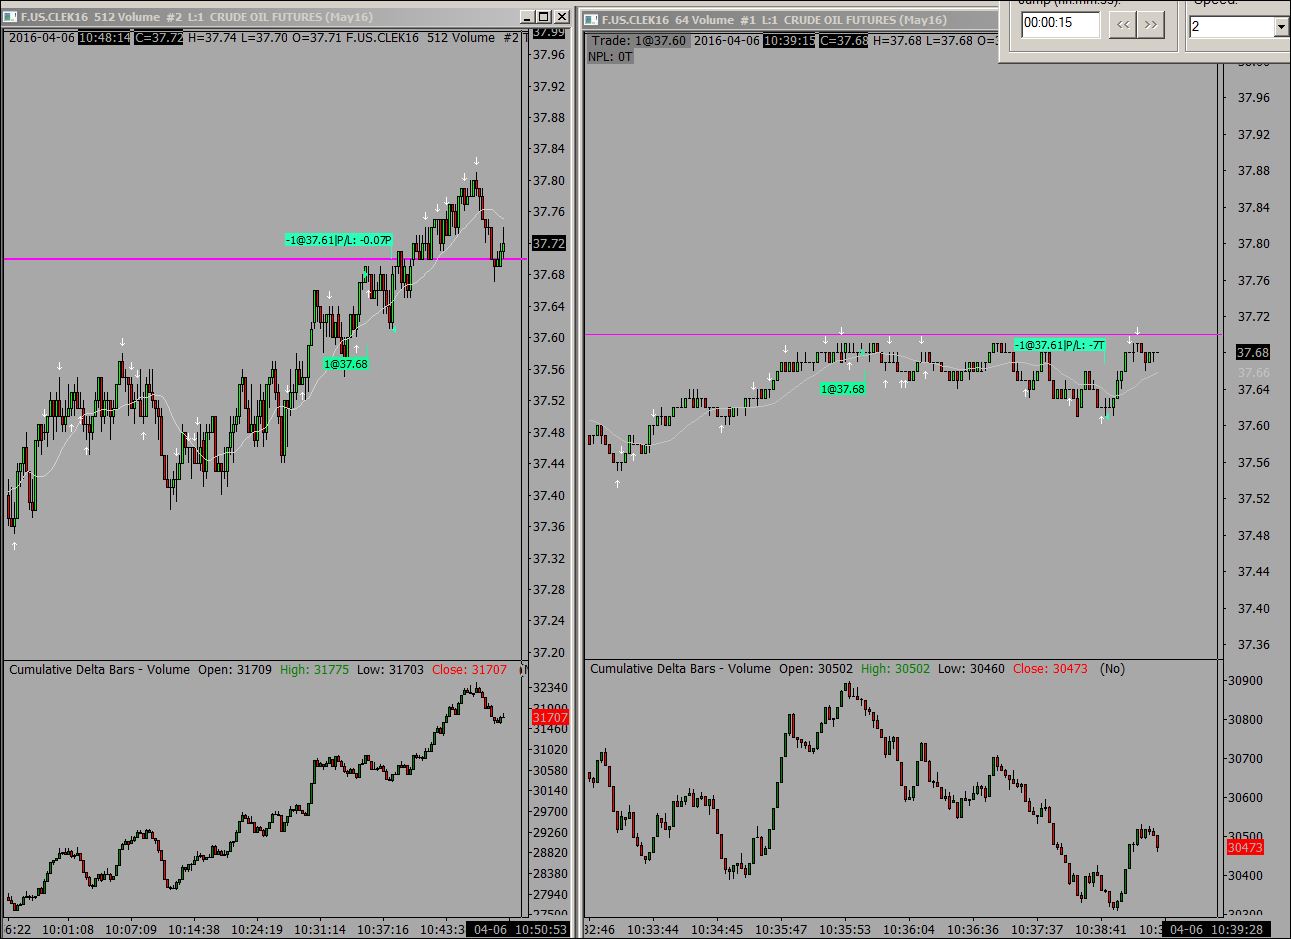
Task: Close the 512 Volume chart window
Action: [561, 17]
